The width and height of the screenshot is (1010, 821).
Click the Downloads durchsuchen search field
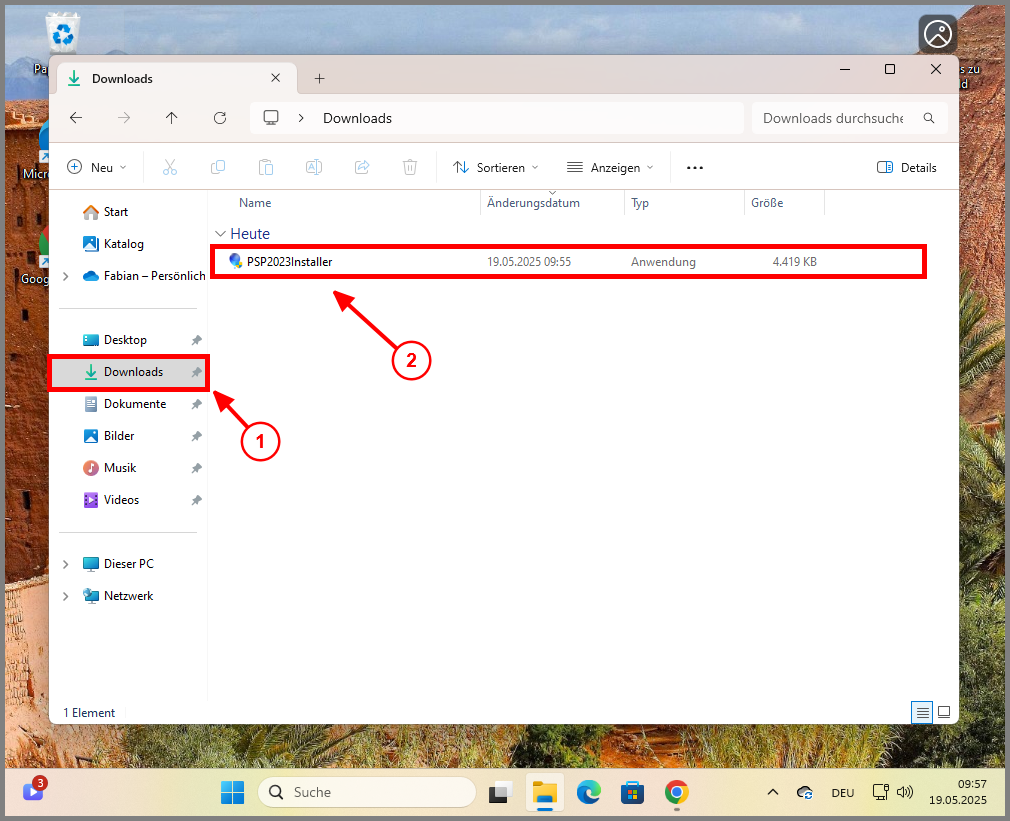pyautogui.click(x=840, y=118)
